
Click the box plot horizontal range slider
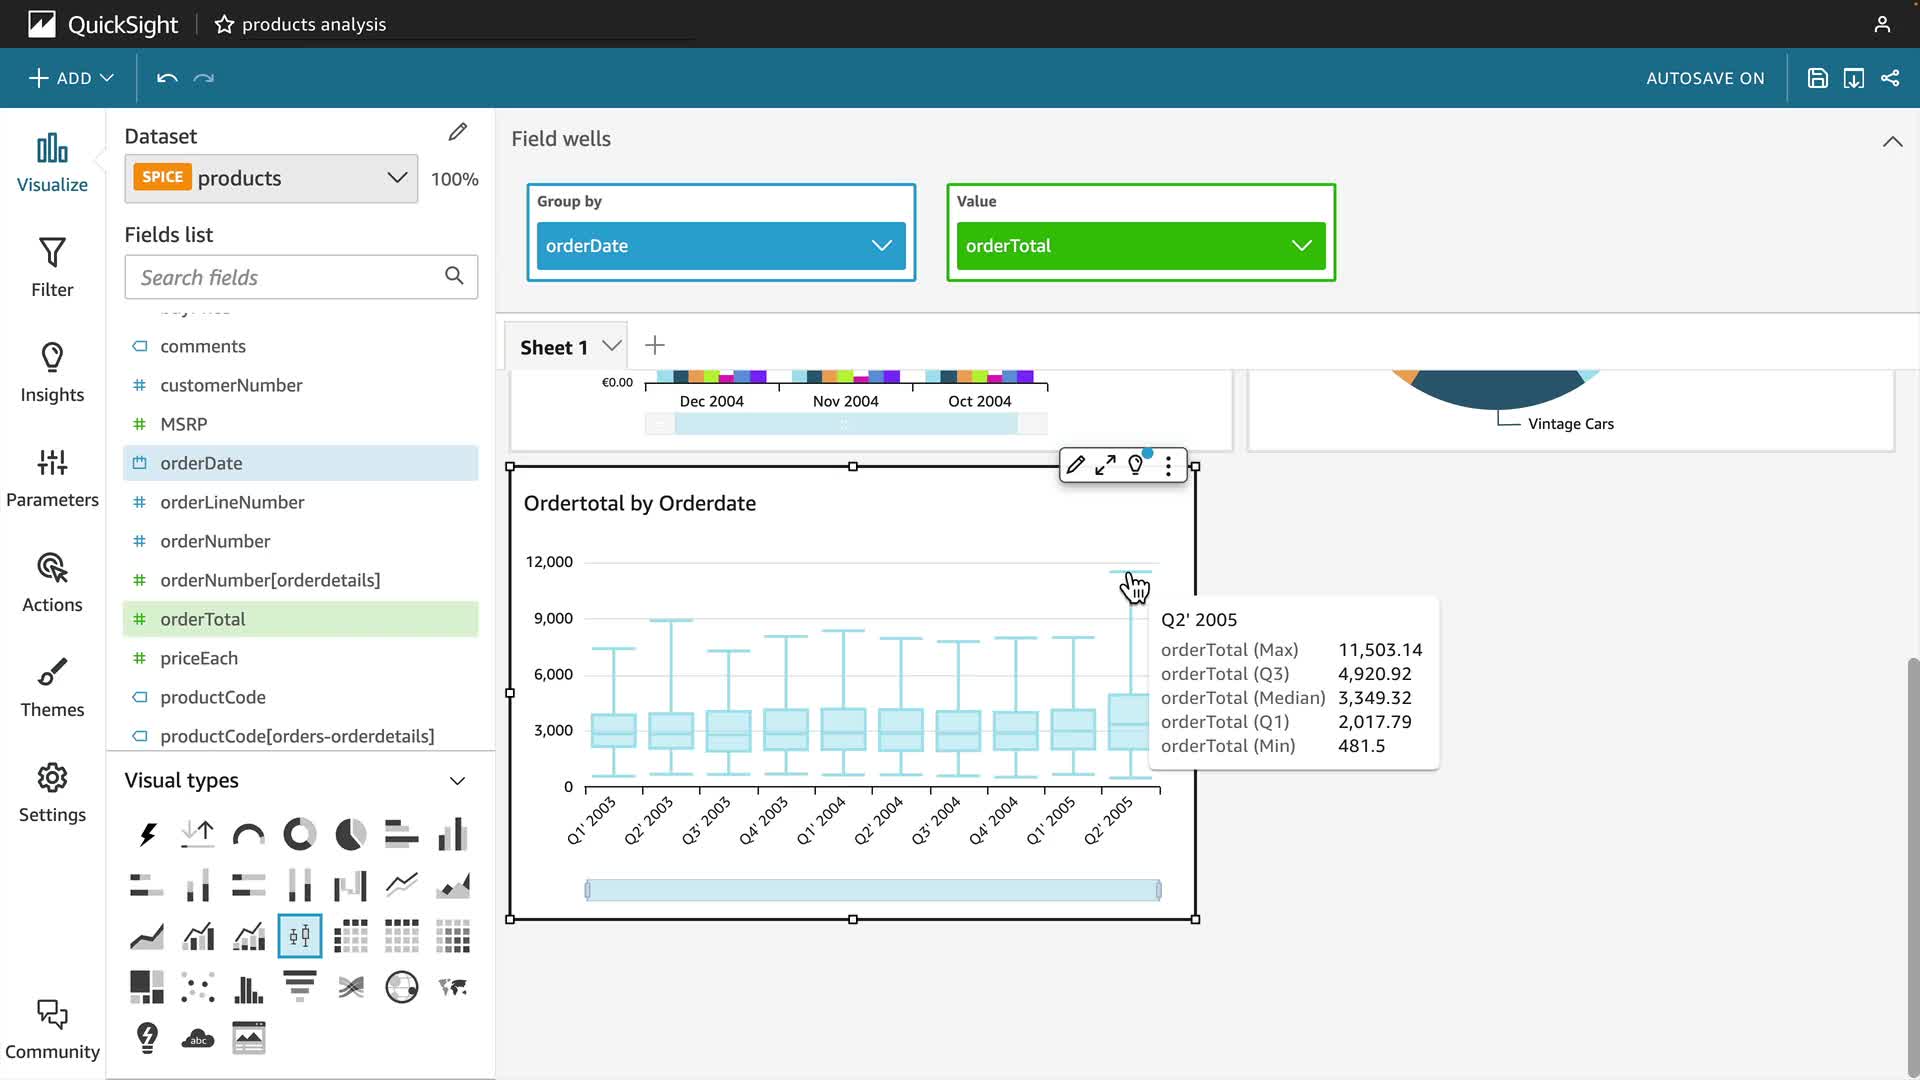(872, 890)
